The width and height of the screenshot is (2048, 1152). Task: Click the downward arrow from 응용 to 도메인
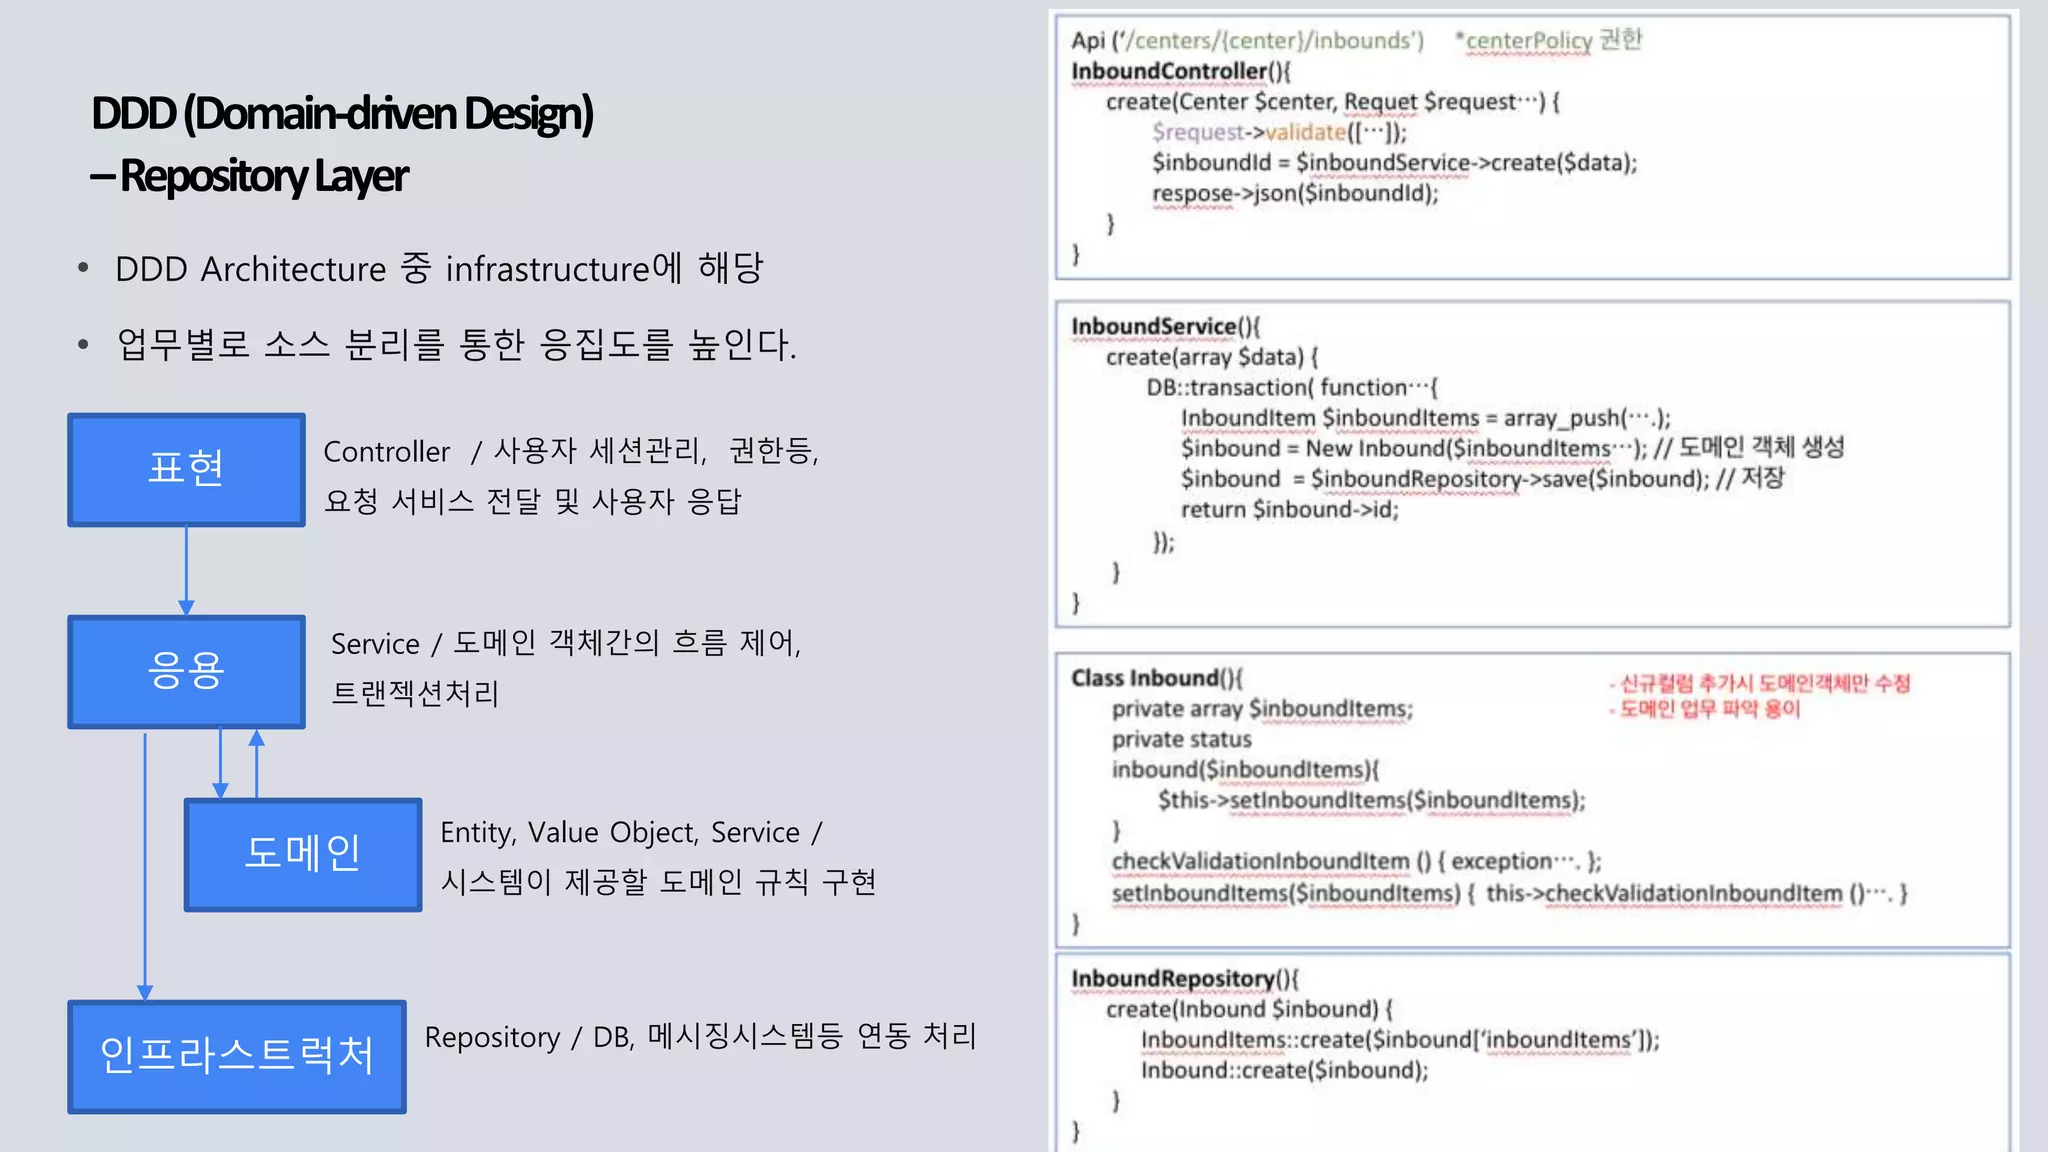coord(221,763)
